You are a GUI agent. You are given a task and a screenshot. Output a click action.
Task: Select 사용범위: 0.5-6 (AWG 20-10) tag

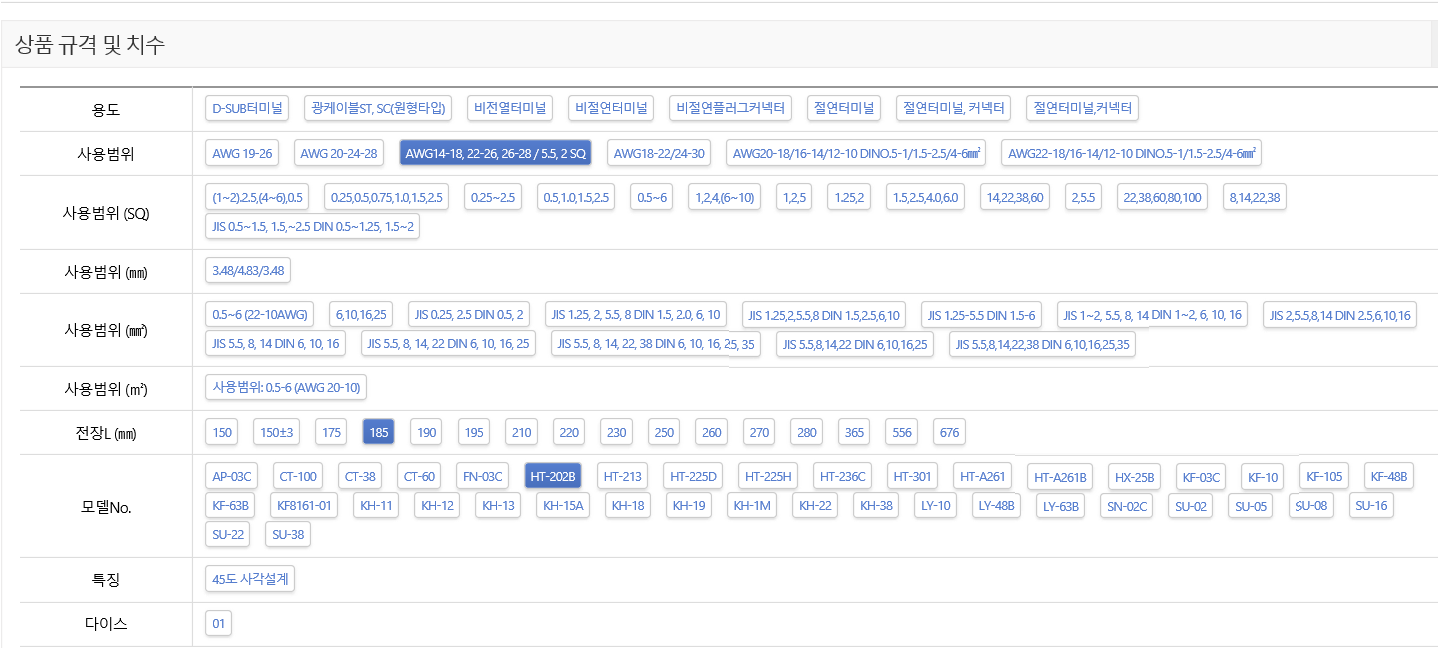pyautogui.click(x=287, y=387)
